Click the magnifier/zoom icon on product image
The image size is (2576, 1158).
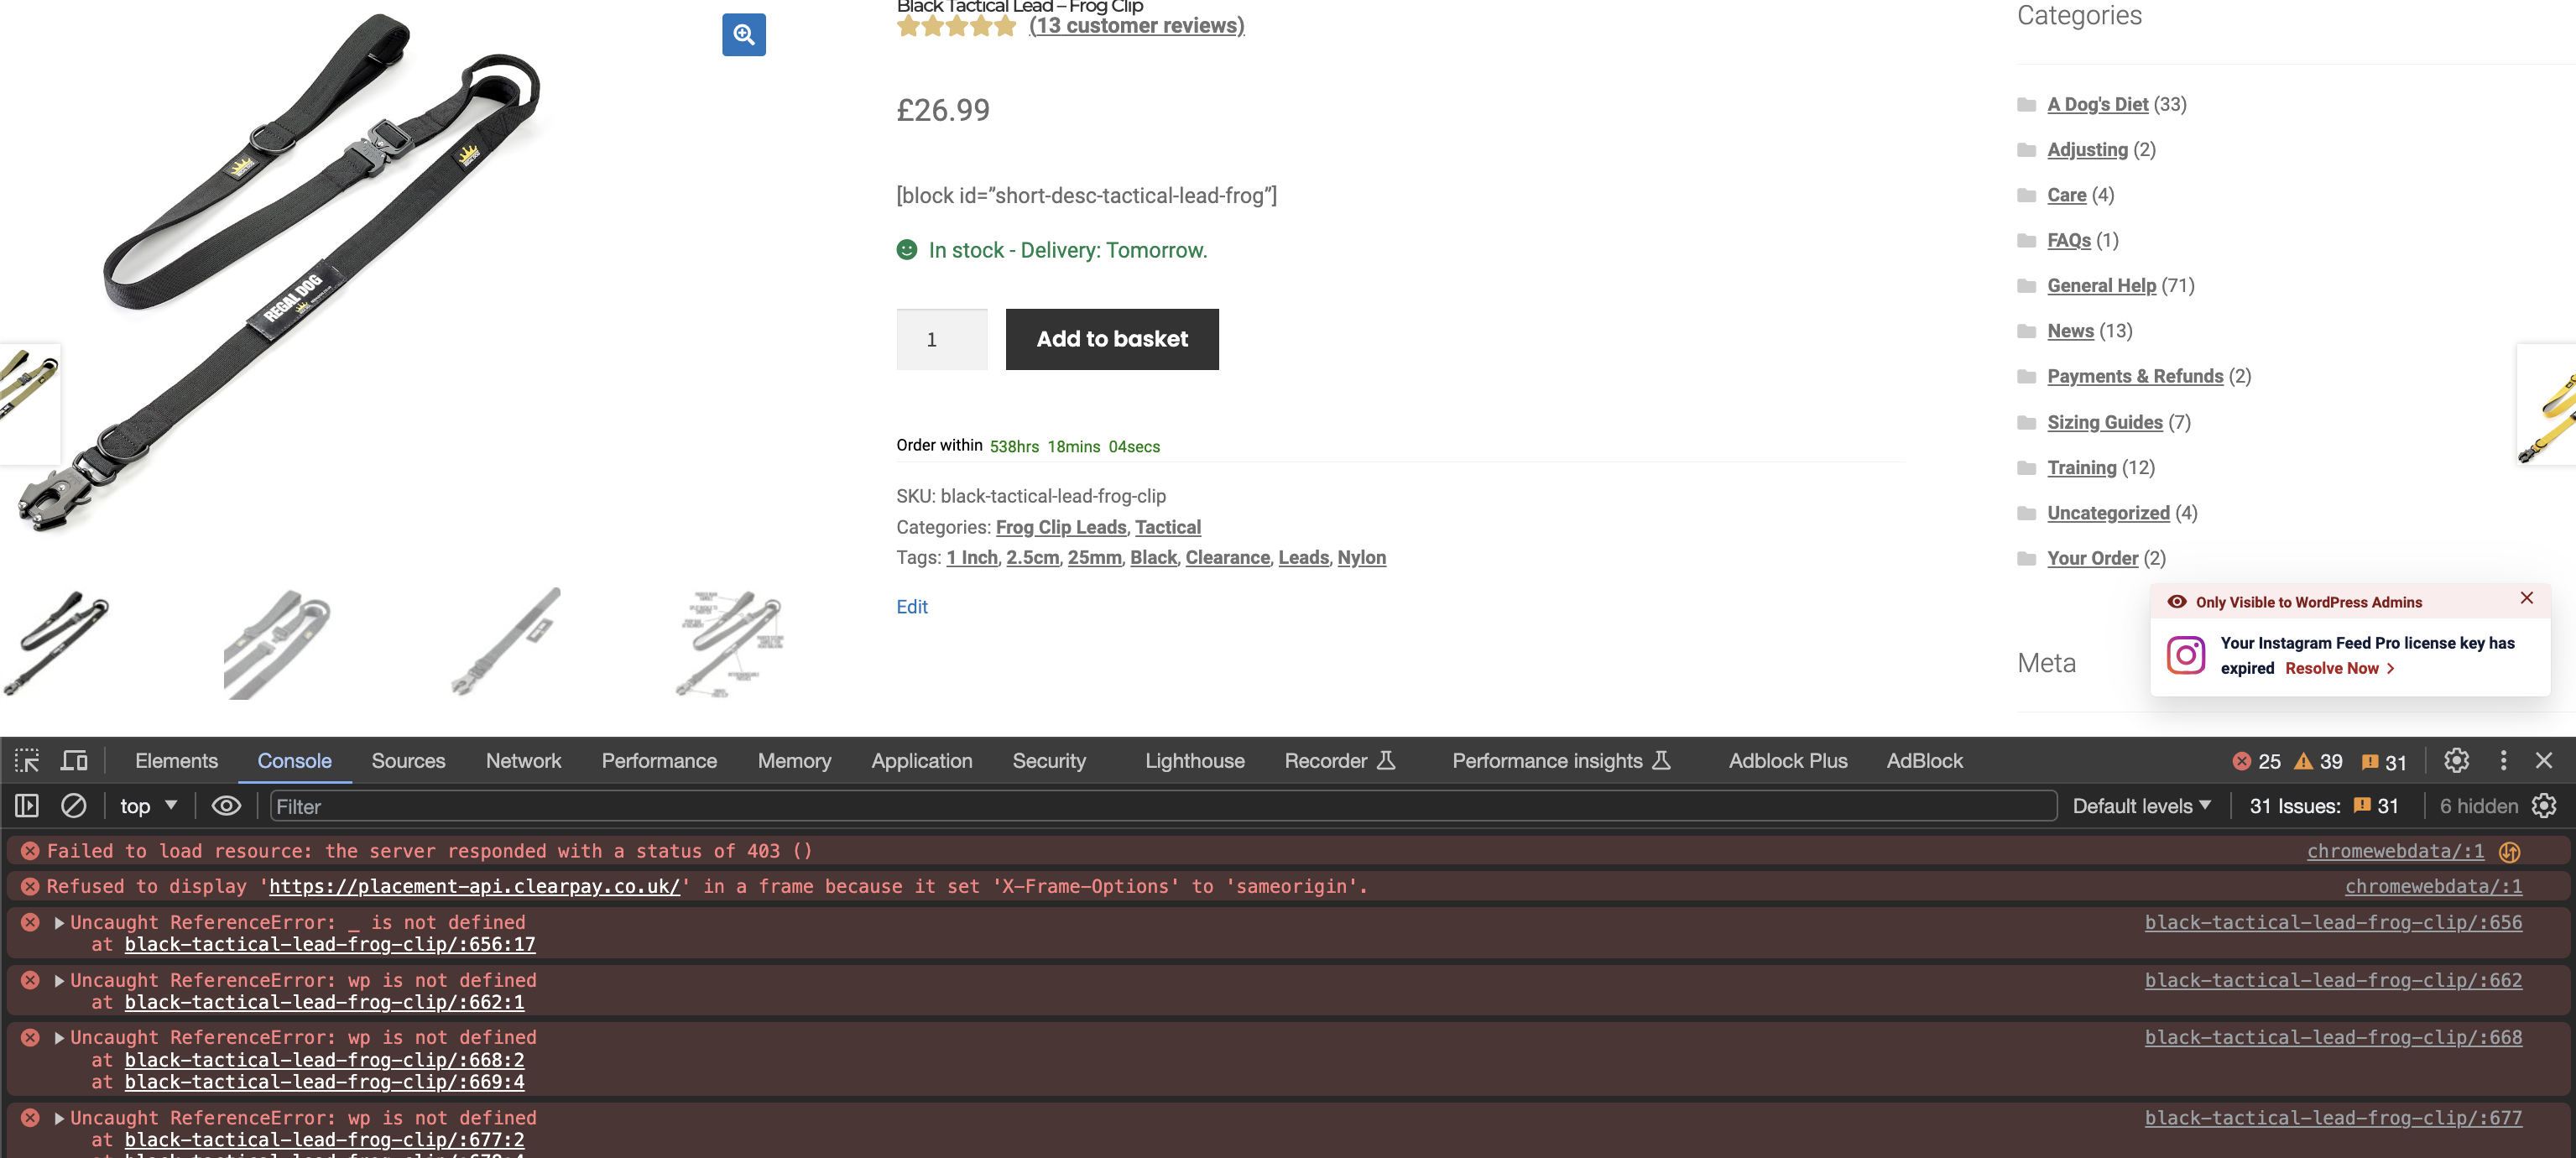click(x=744, y=33)
